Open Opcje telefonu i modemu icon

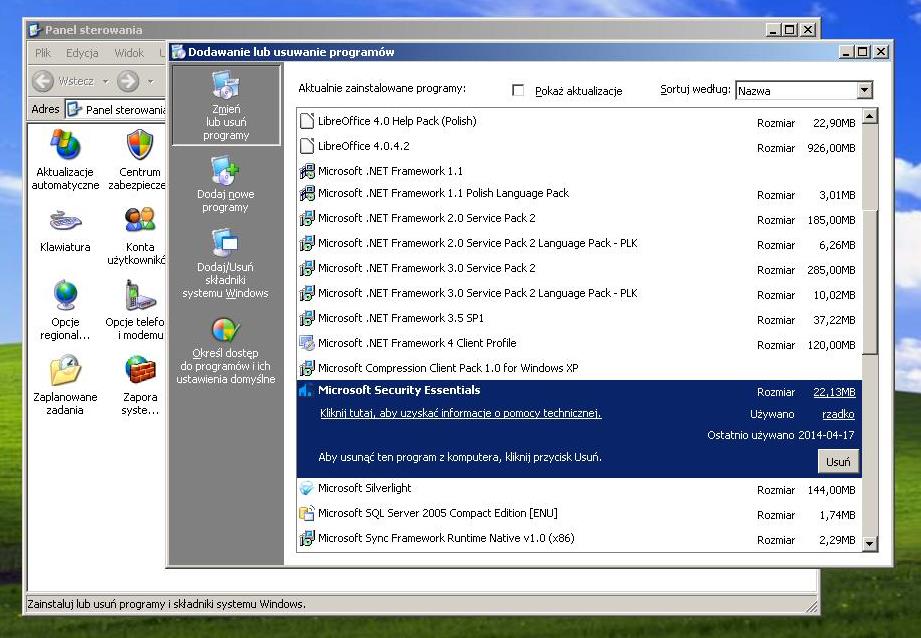coord(140,295)
